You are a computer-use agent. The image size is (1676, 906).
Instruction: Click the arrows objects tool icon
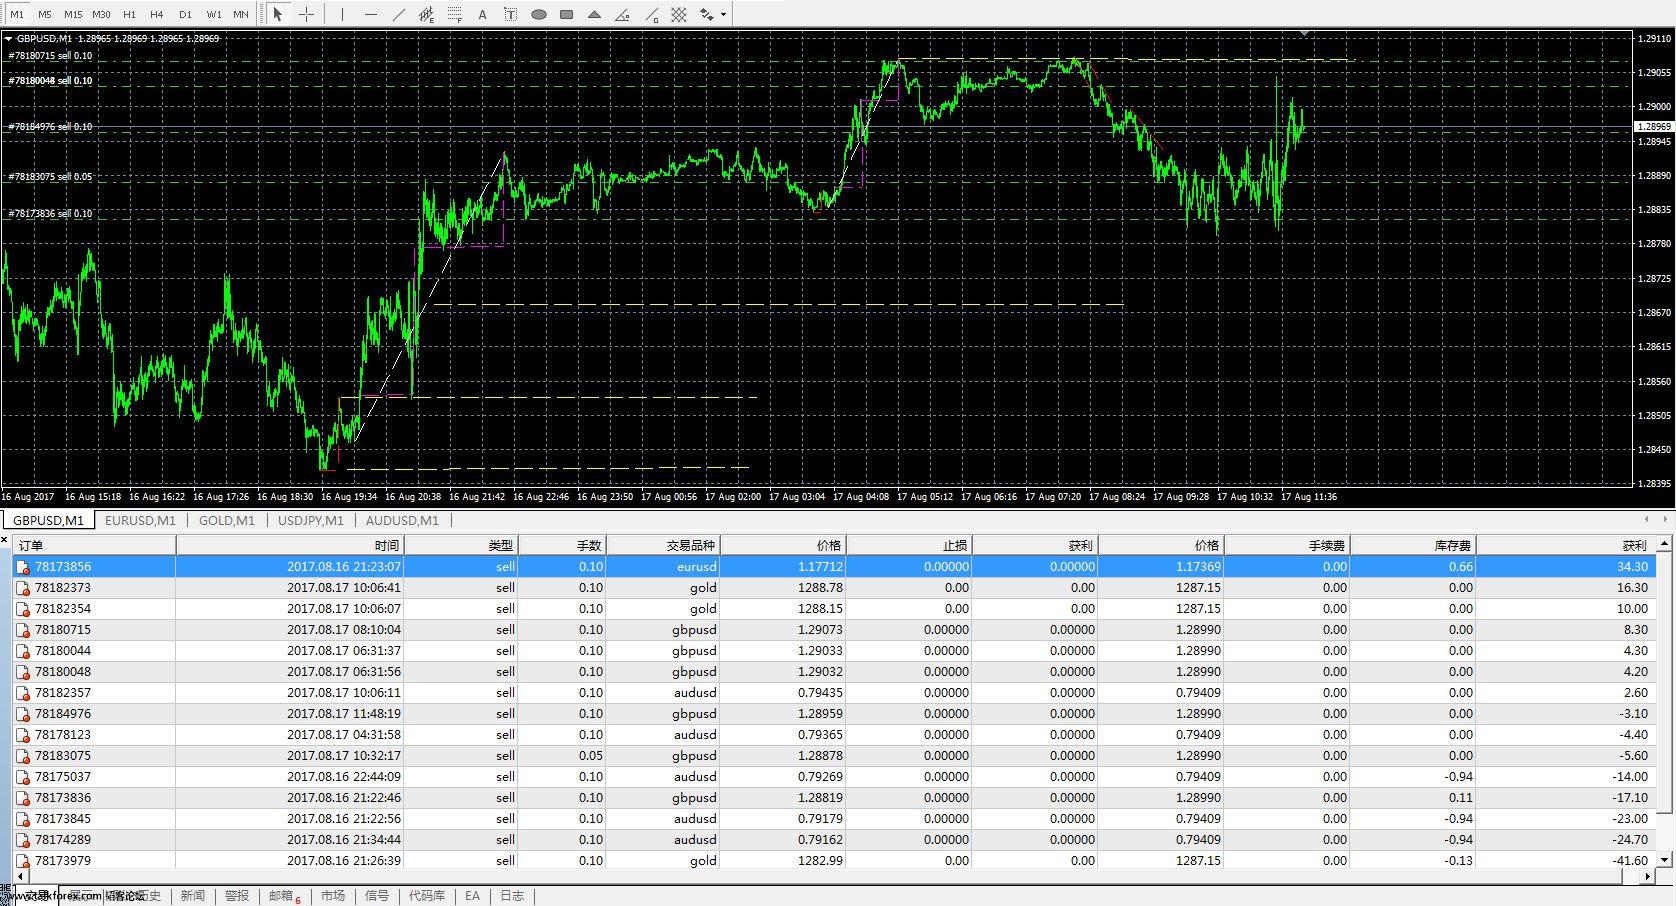click(707, 14)
